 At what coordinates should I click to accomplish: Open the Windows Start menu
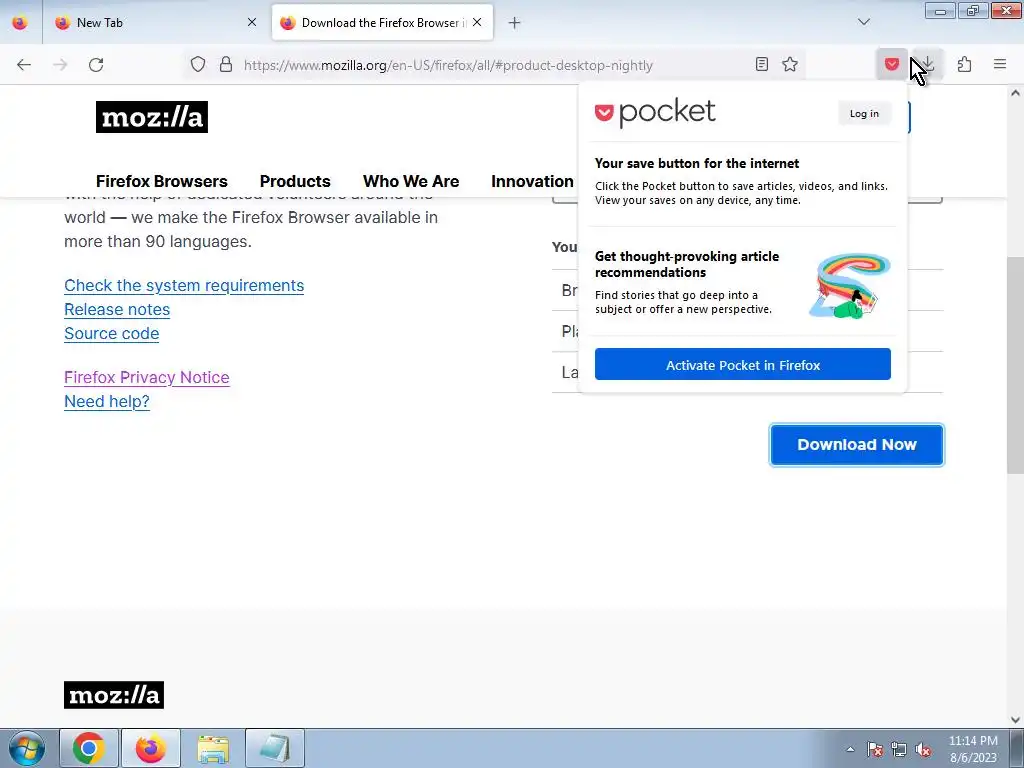coord(27,748)
